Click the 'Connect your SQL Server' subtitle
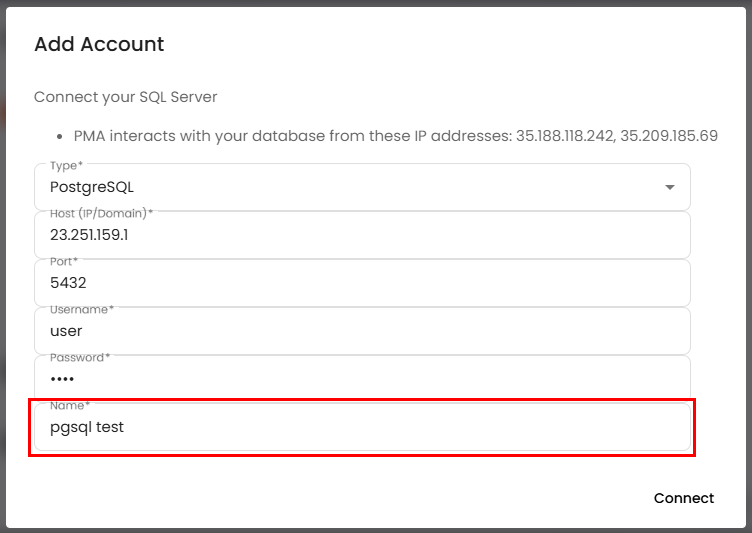752x533 pixels. coord(126,97)
